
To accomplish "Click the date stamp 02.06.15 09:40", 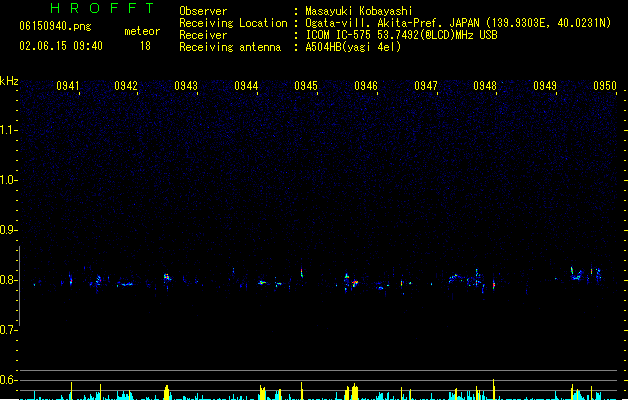I will (x=61, y=46).
